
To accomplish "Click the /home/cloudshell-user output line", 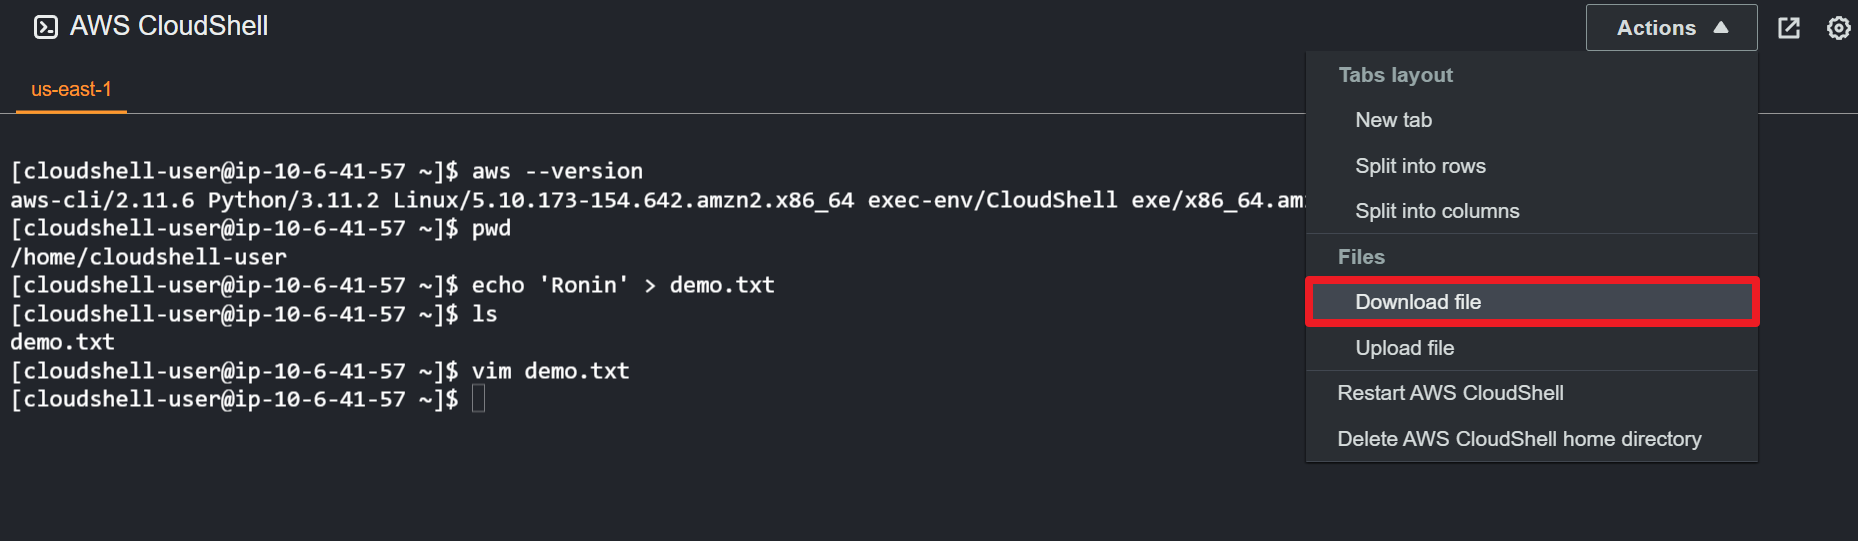I will pyautogui.click(x=148, y=257).
